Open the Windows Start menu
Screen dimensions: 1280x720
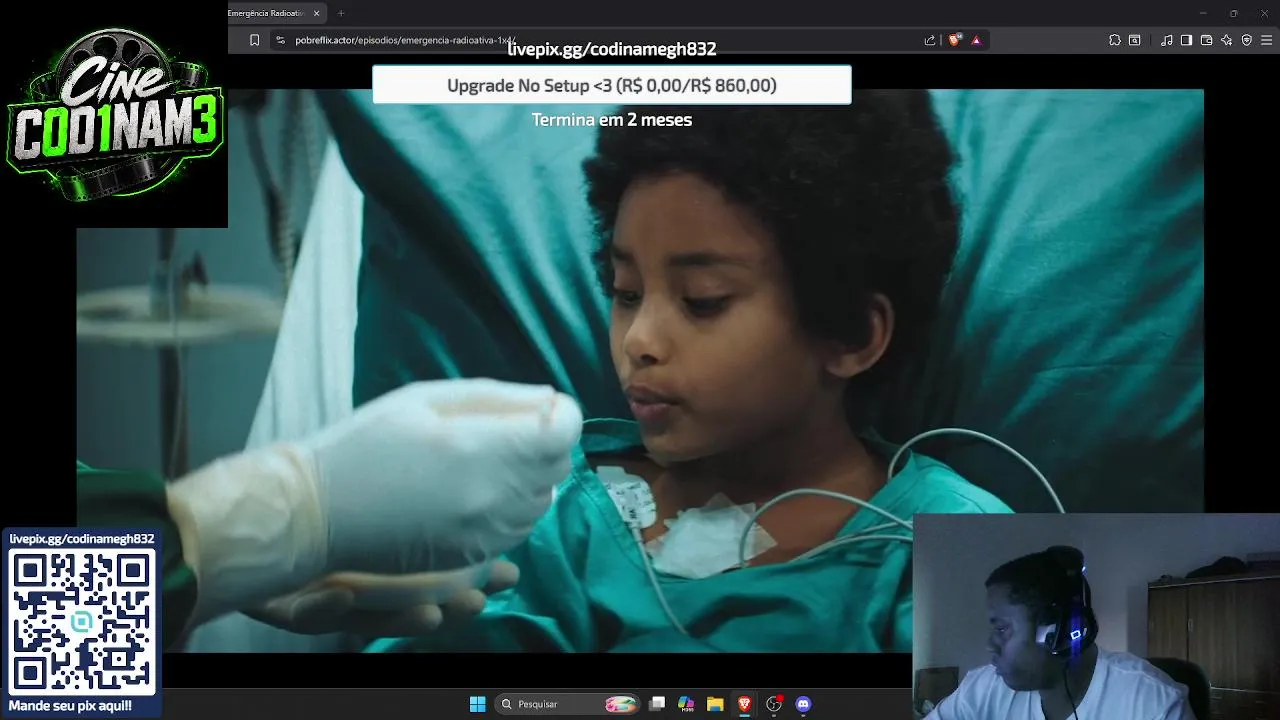point(477,704)
